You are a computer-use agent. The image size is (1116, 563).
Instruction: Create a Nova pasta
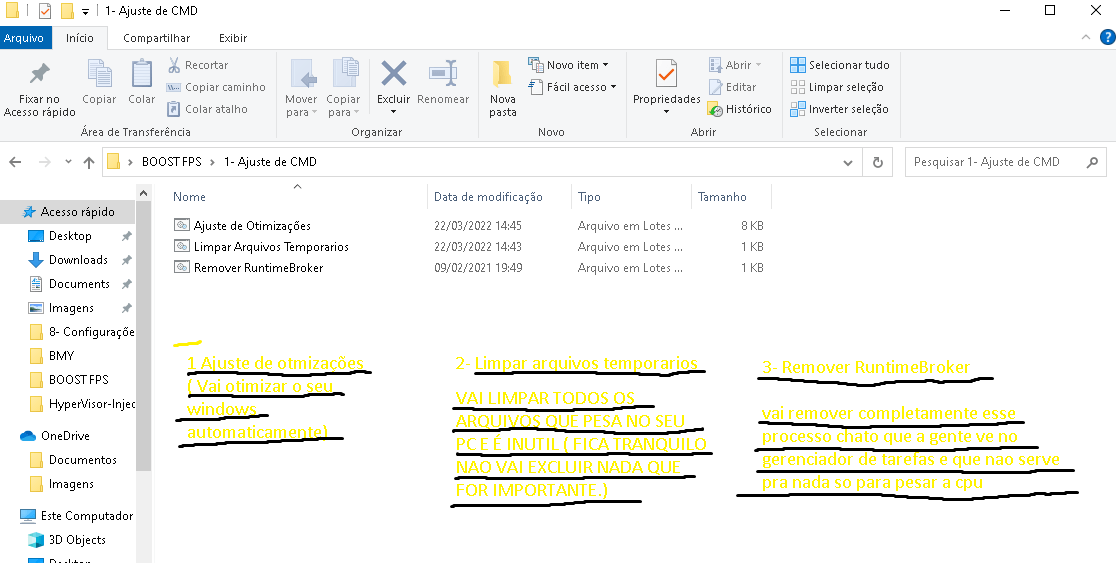(x=502, y=88)
